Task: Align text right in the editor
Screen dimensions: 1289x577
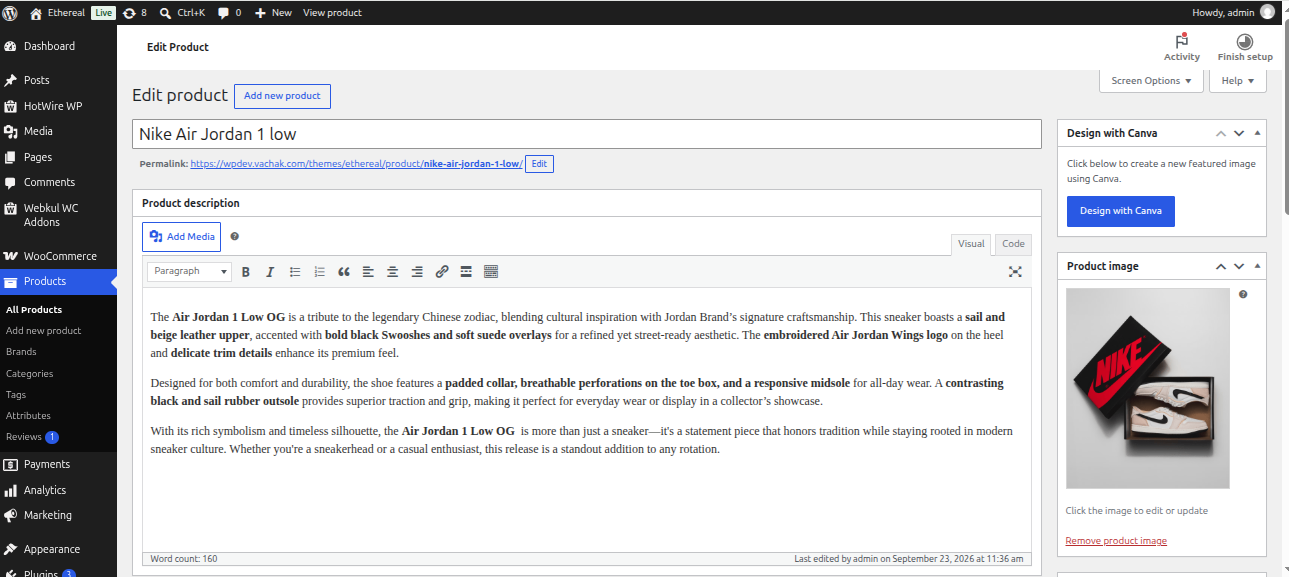Action: point(417,272)
